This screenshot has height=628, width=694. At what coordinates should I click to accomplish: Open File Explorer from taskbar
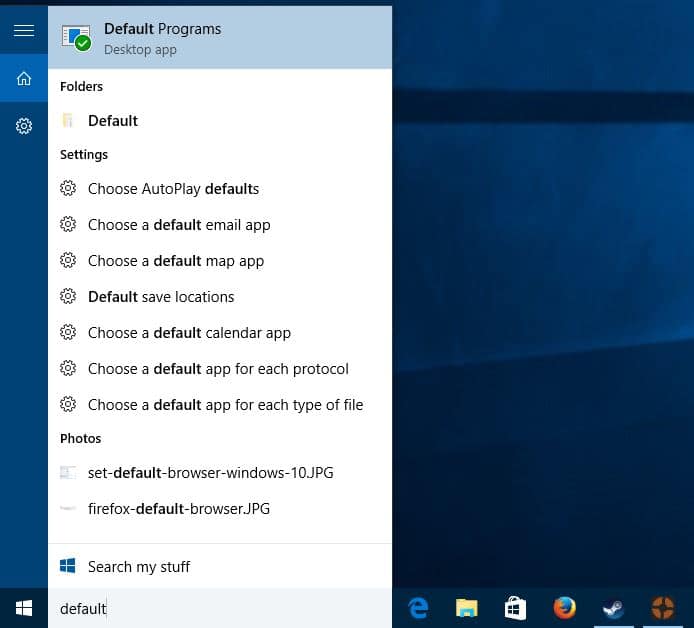point(466,608)
